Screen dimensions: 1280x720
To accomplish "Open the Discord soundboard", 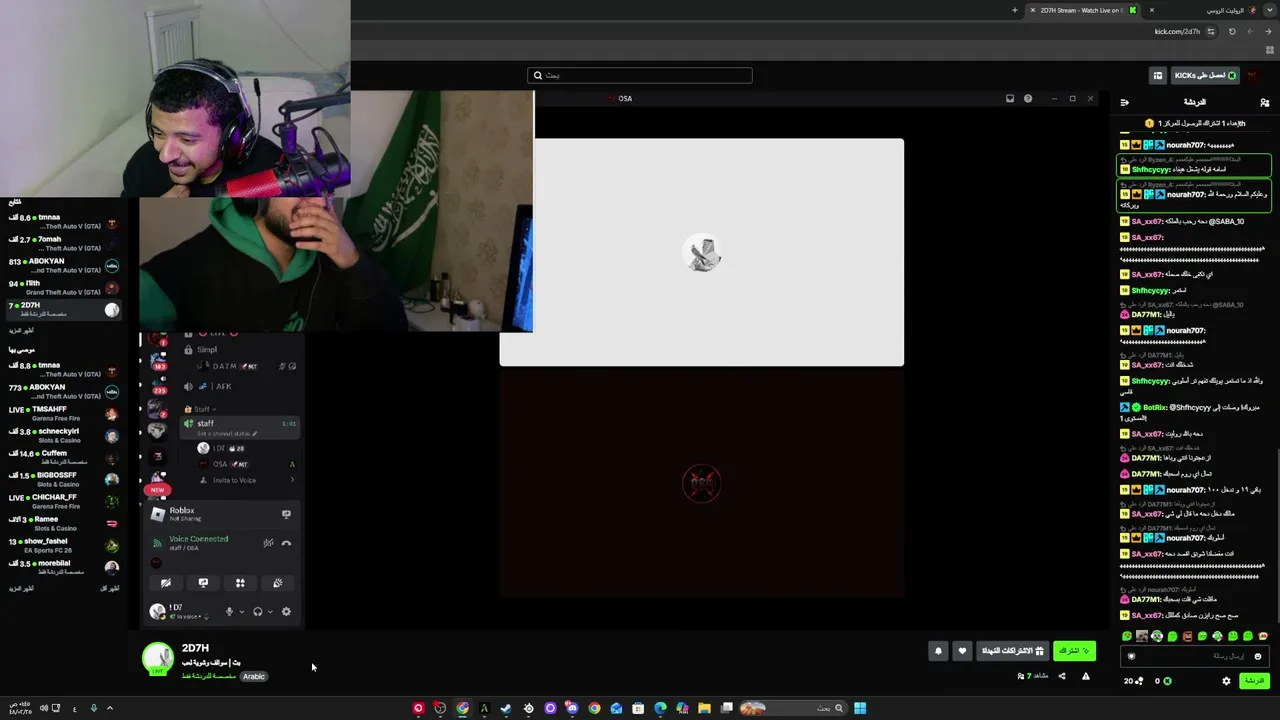I will tap(277, 583).
